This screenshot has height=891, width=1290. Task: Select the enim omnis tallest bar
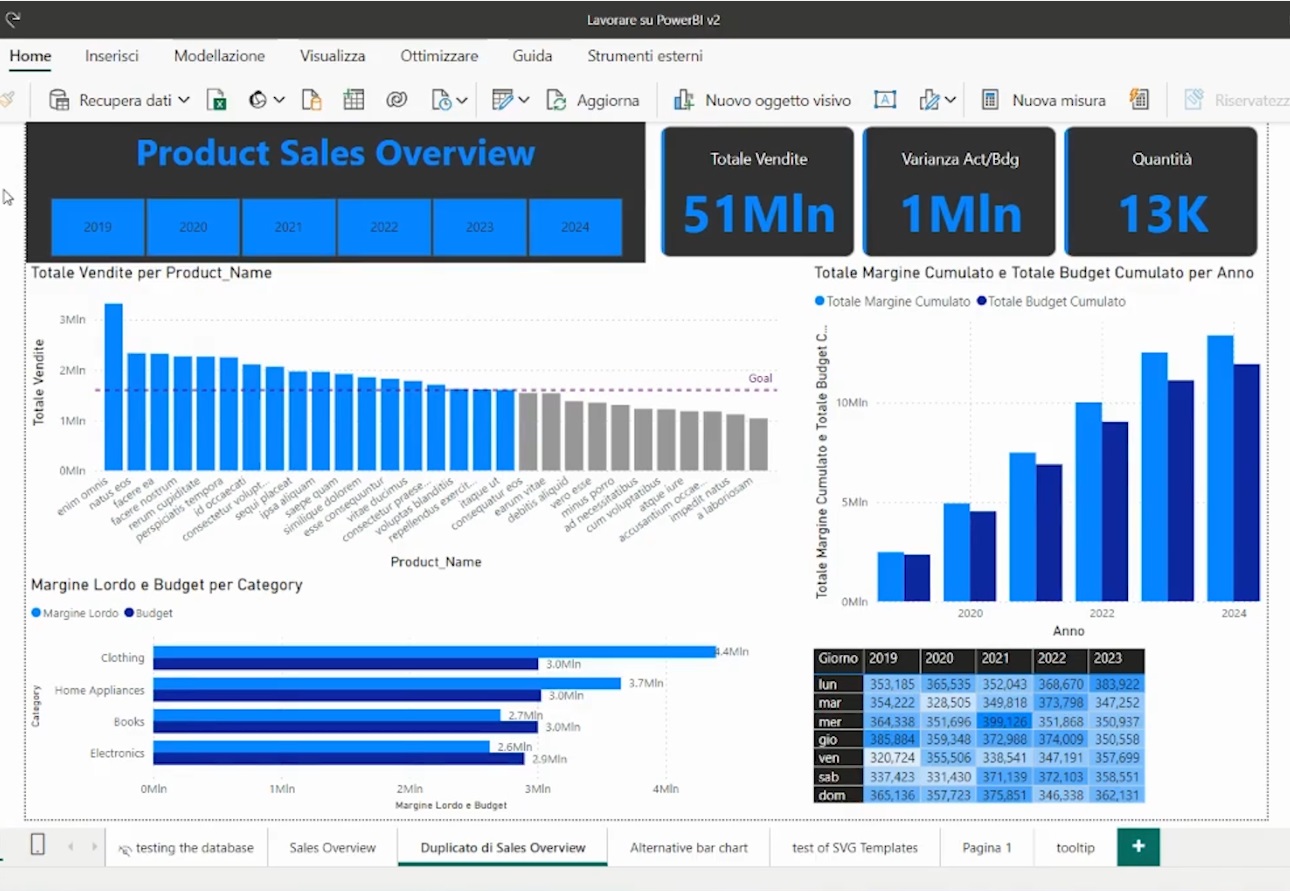(113, 387)
